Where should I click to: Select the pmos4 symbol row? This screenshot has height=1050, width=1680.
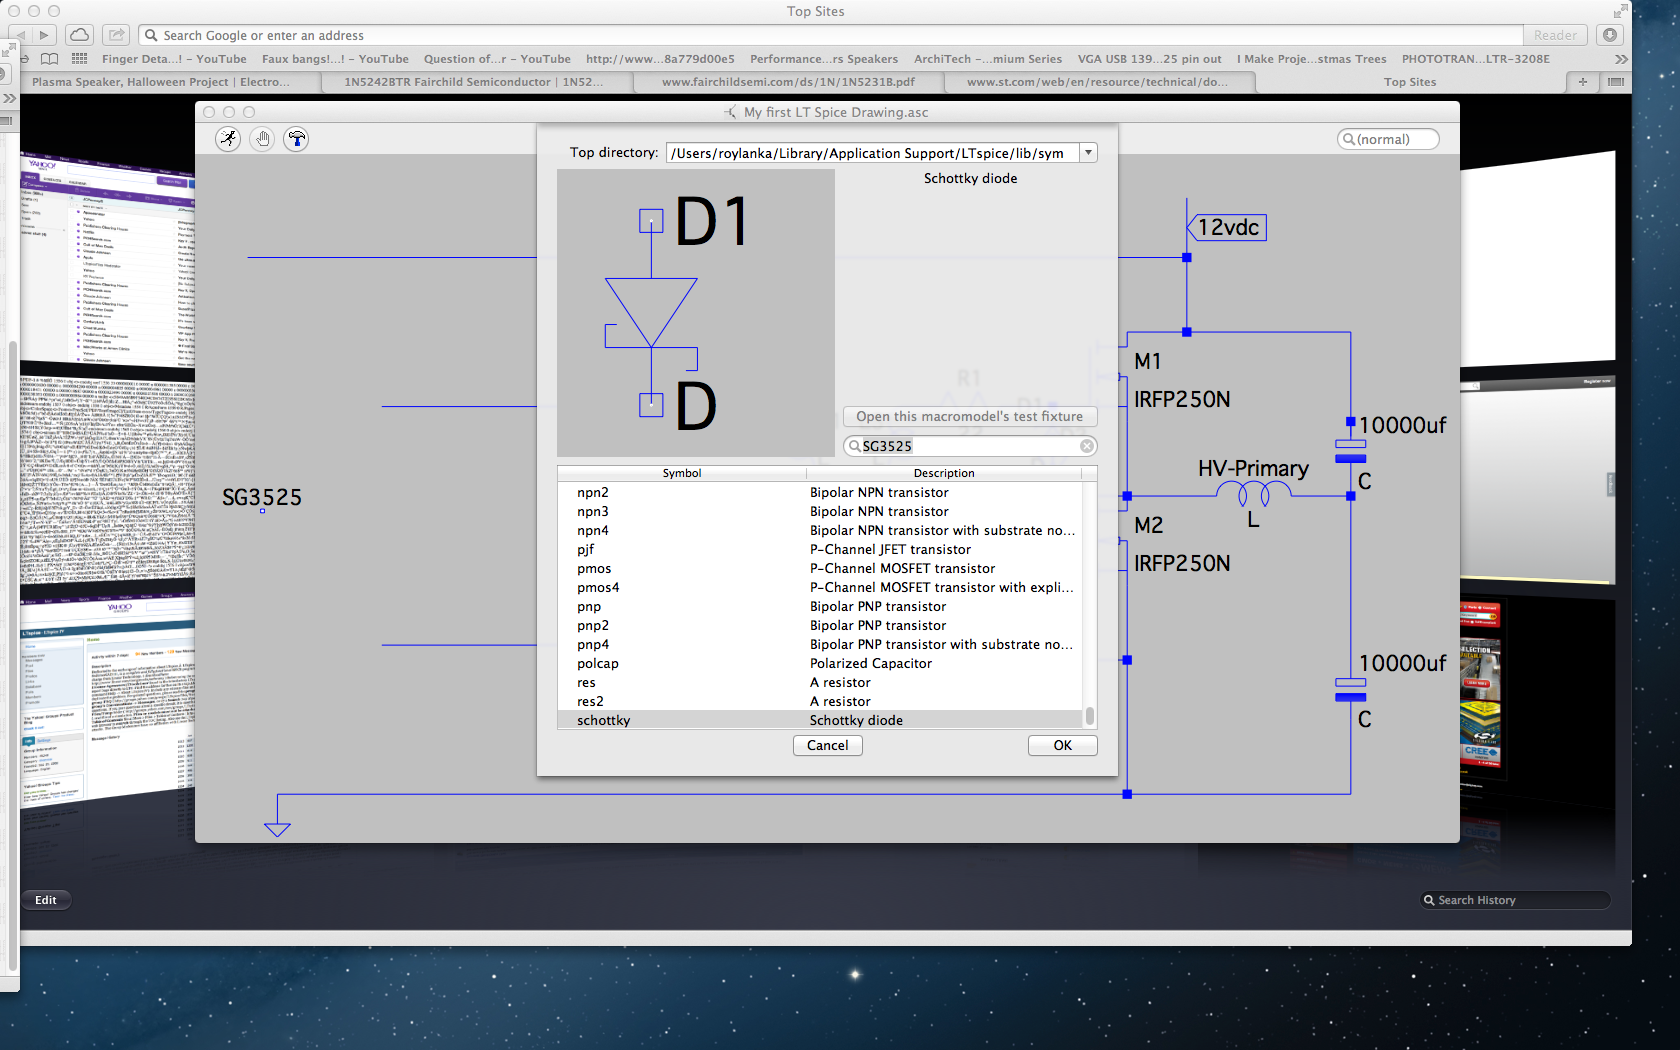point(820,587)
